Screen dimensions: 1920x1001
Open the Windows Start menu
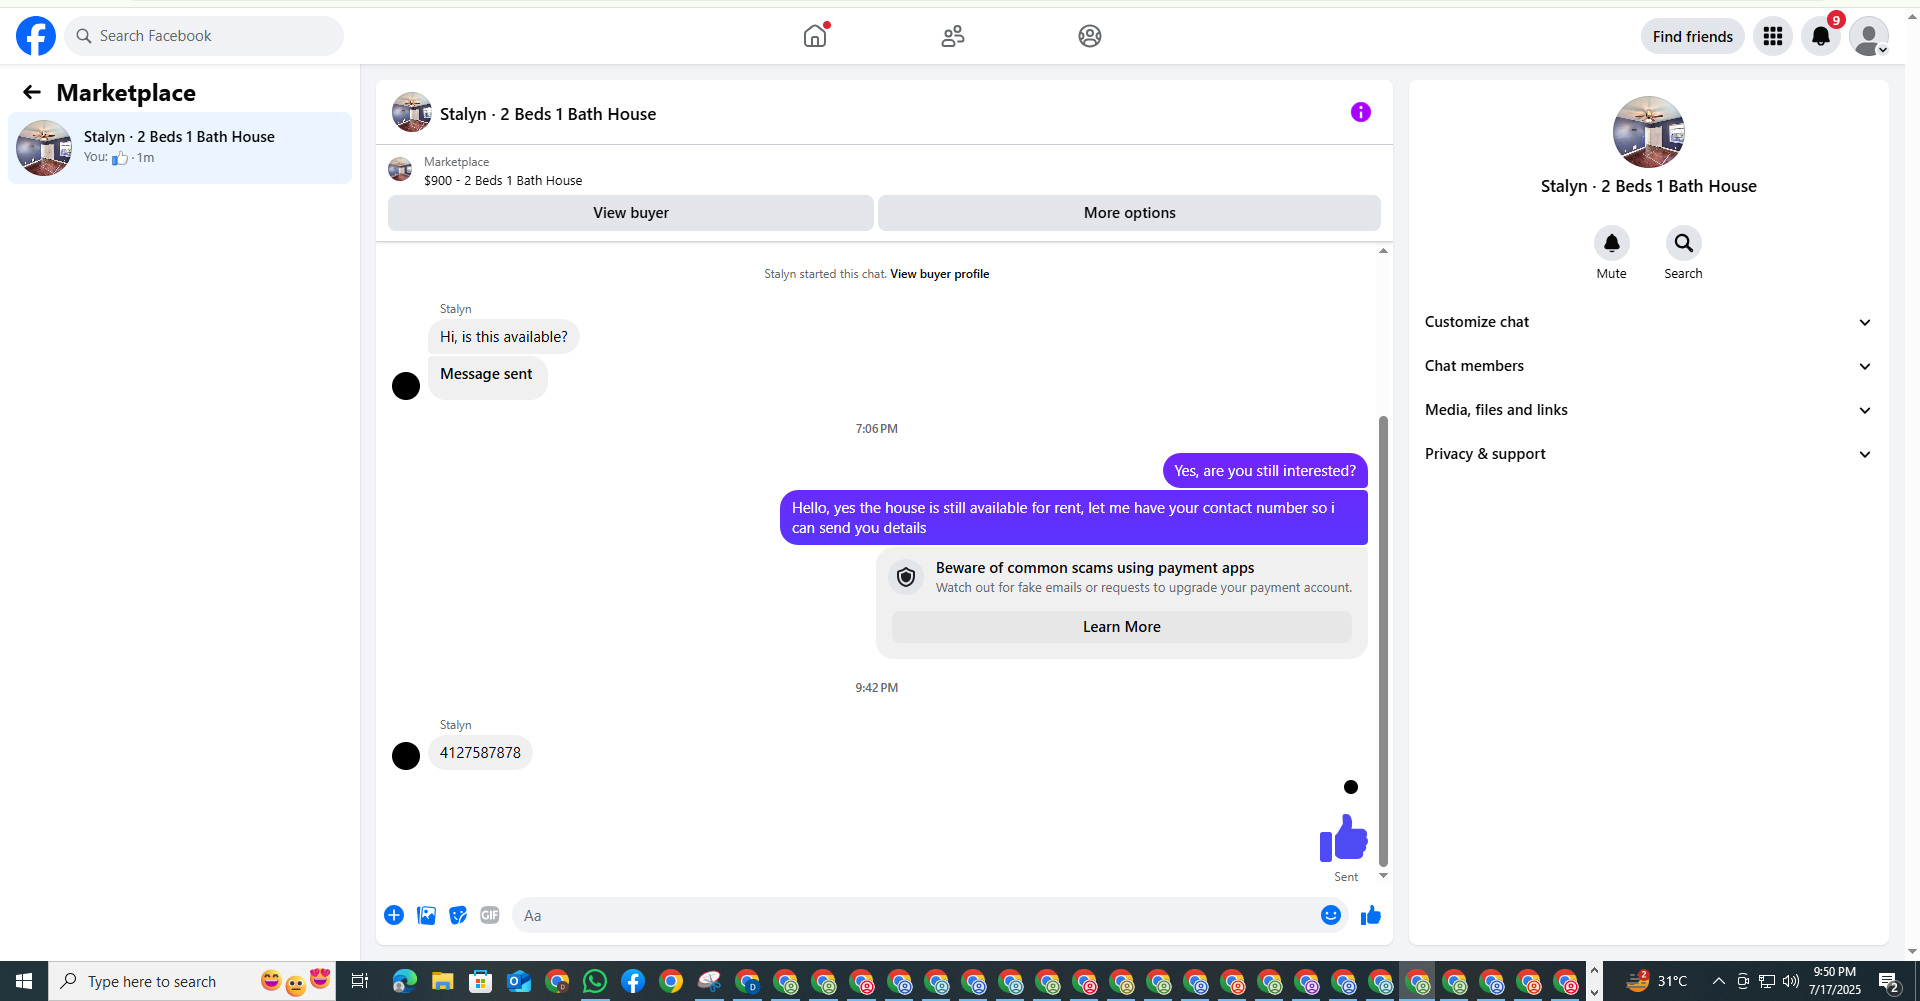24,981
